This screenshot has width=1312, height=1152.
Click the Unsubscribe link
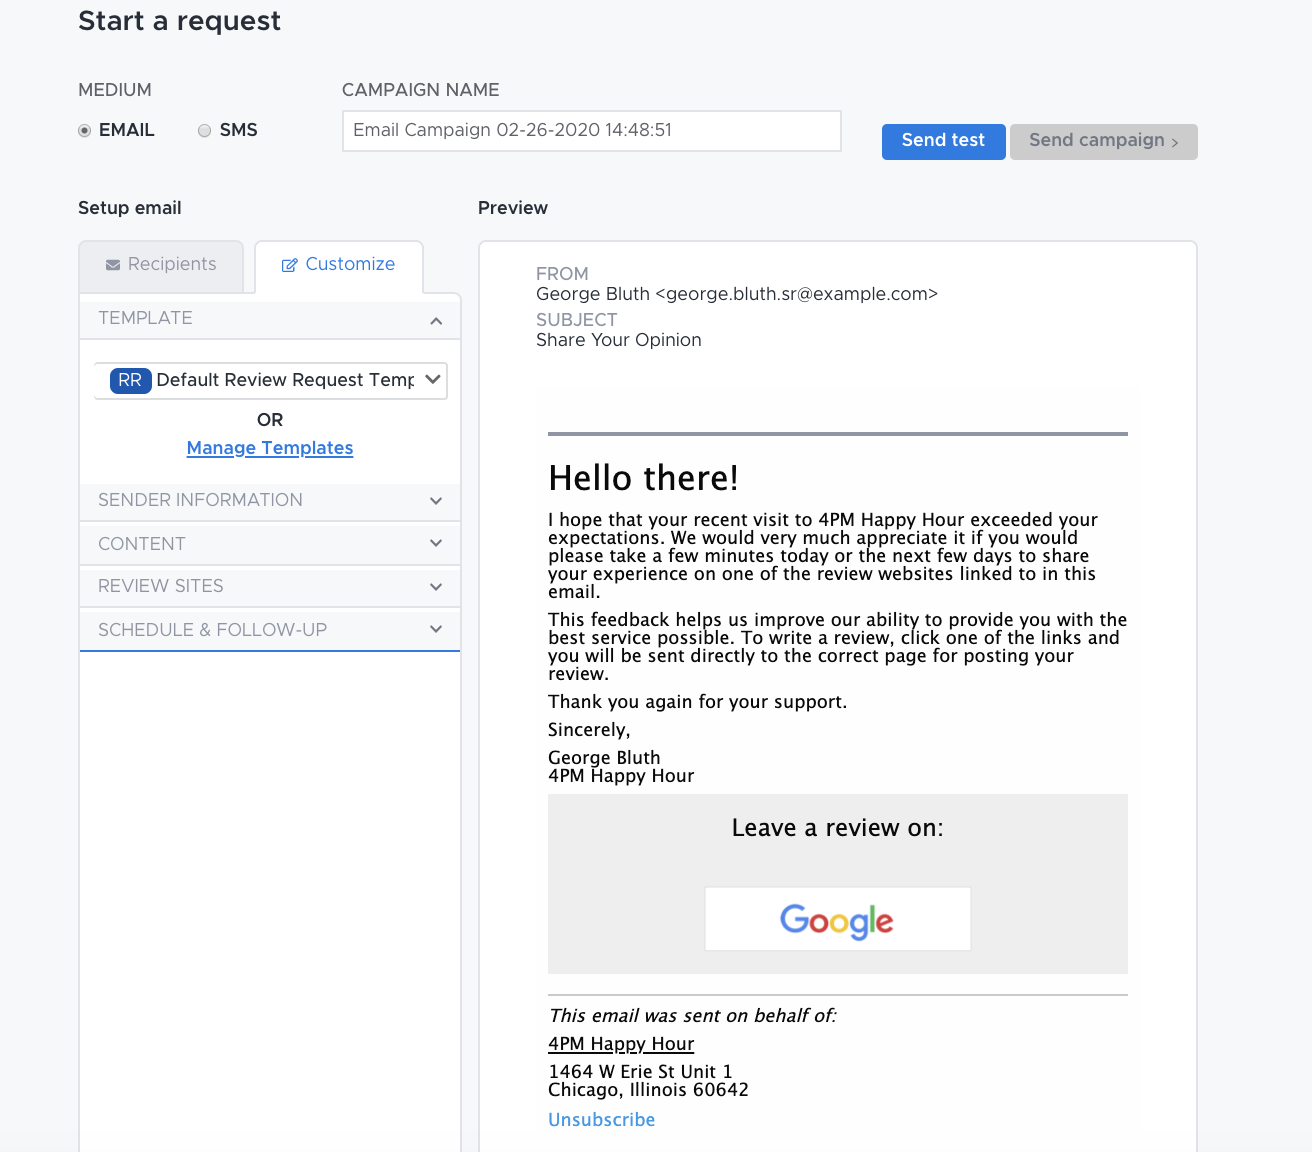(x=600, y=1119)
